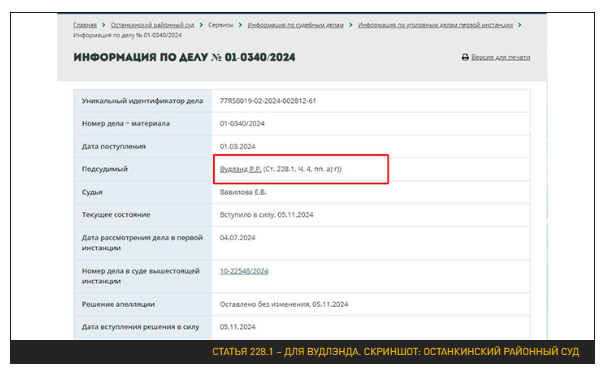Click the Судья label
Image resolution: width=600 pixels, height=370 pixels.
(92, 192)
